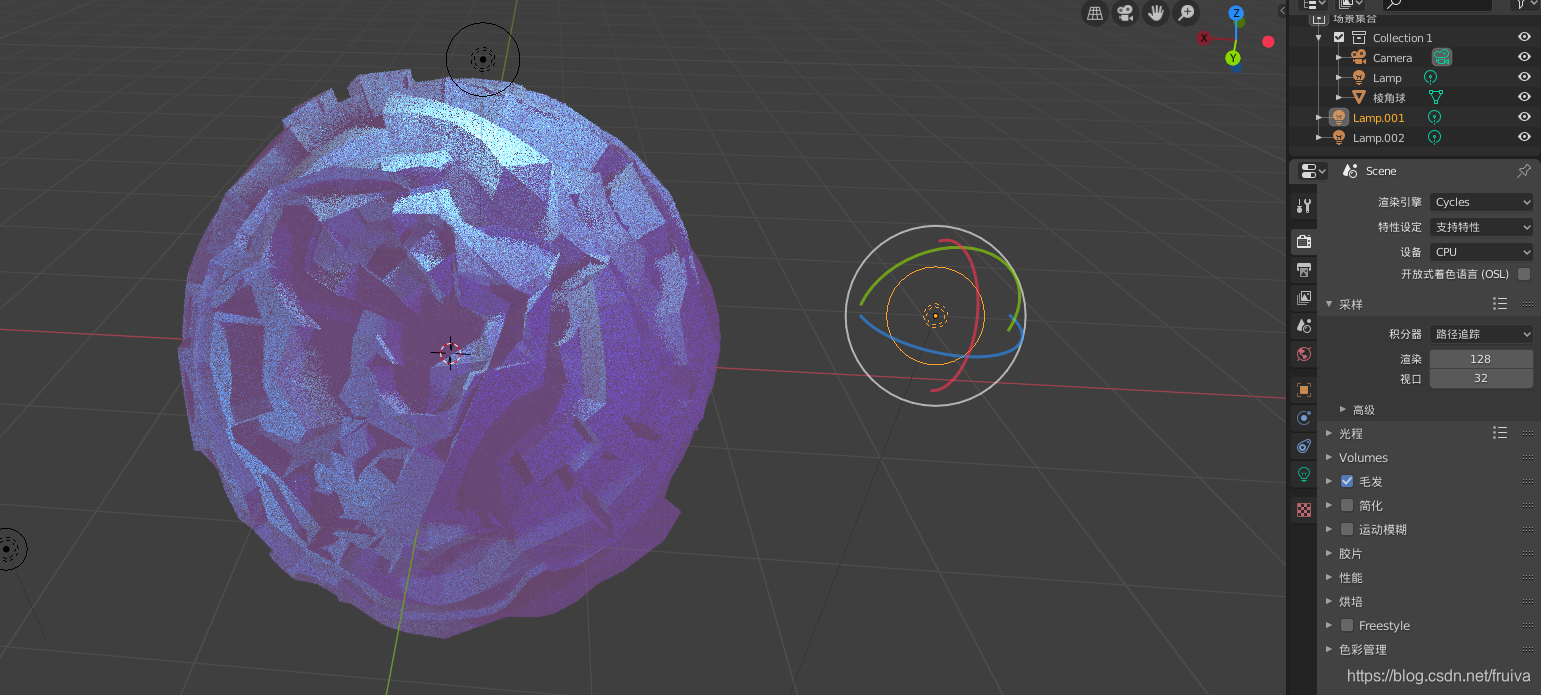Expand the Volumes panel

pos(1329,457)
